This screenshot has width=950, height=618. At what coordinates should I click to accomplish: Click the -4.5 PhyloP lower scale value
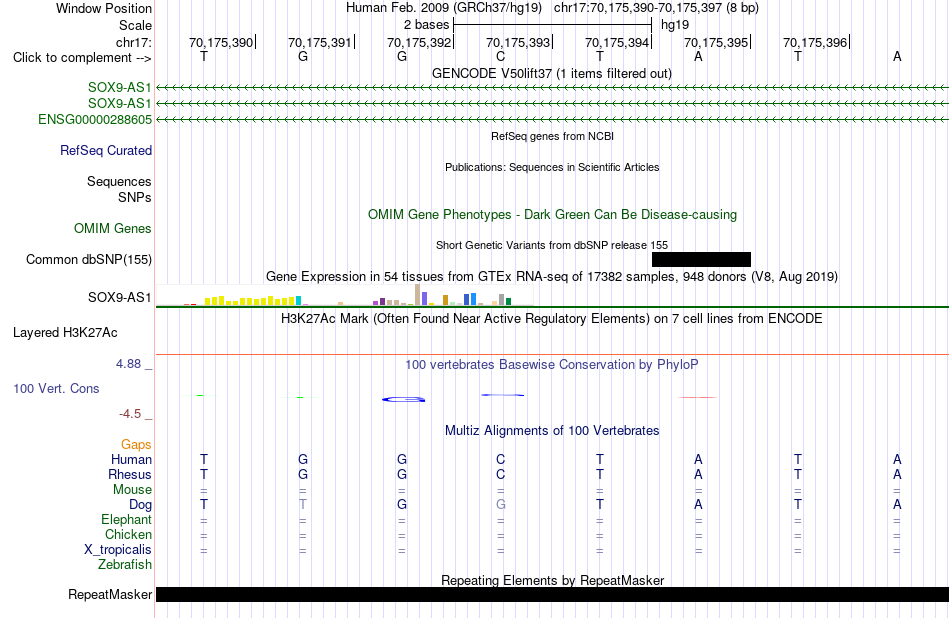(x=130, y=414)
